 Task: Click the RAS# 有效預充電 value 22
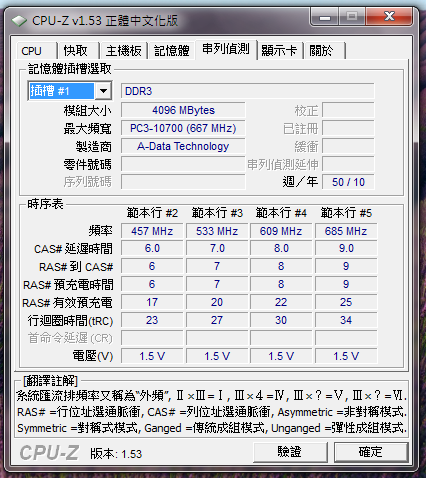[x=281, y=302]
